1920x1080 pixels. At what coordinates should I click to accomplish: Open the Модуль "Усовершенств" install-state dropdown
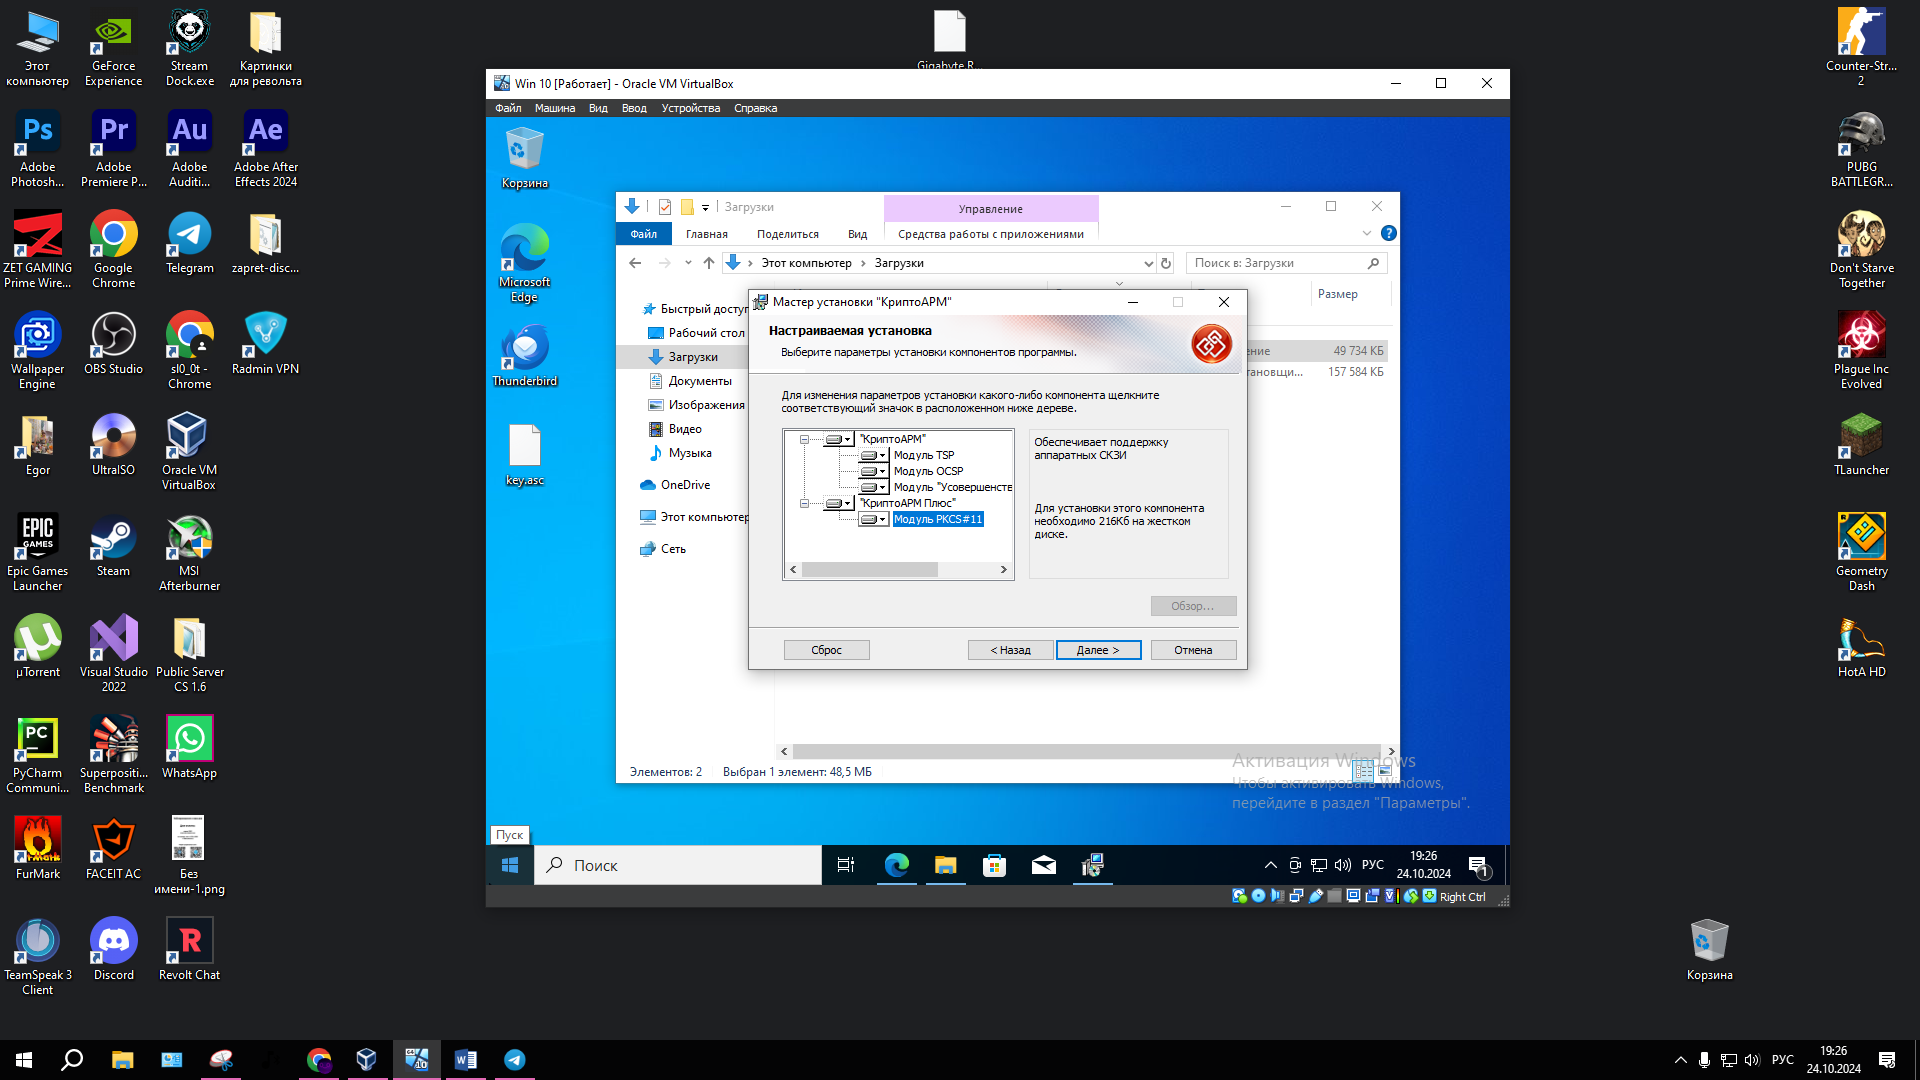(x=874, y=487)
